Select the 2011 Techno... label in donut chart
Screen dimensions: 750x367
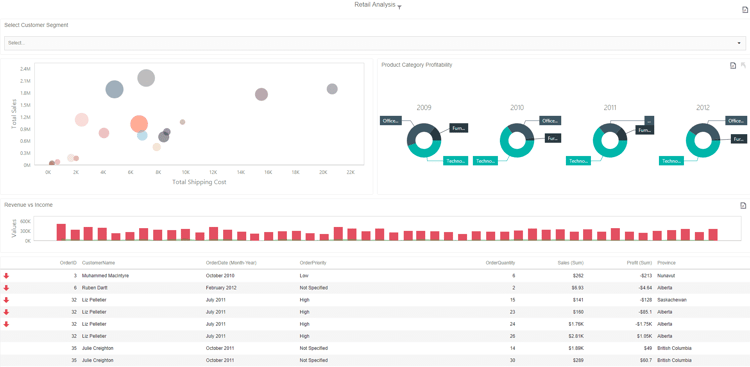[x=578, y=161]
